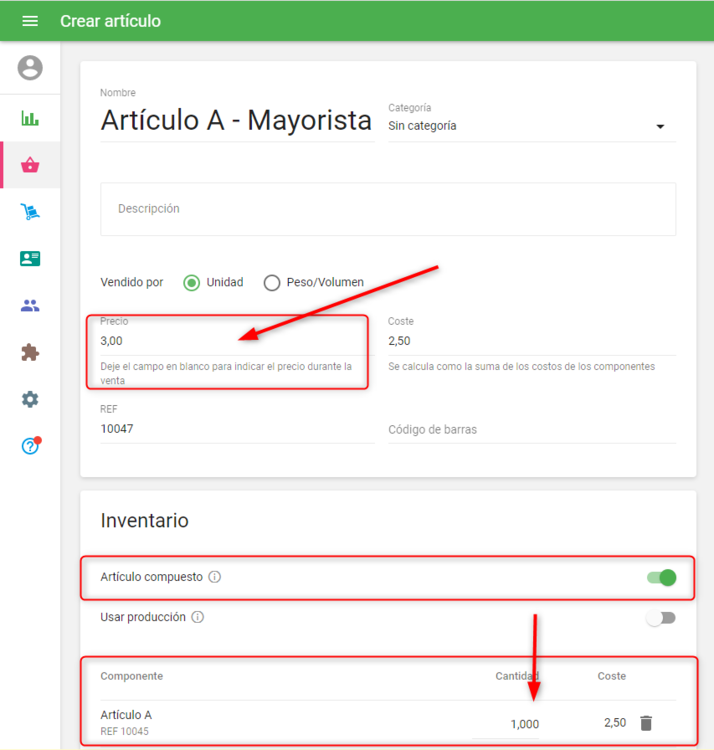Edit the component Cantidad field
The height and width of the screenshot is (750, 714).
[507, 724]
